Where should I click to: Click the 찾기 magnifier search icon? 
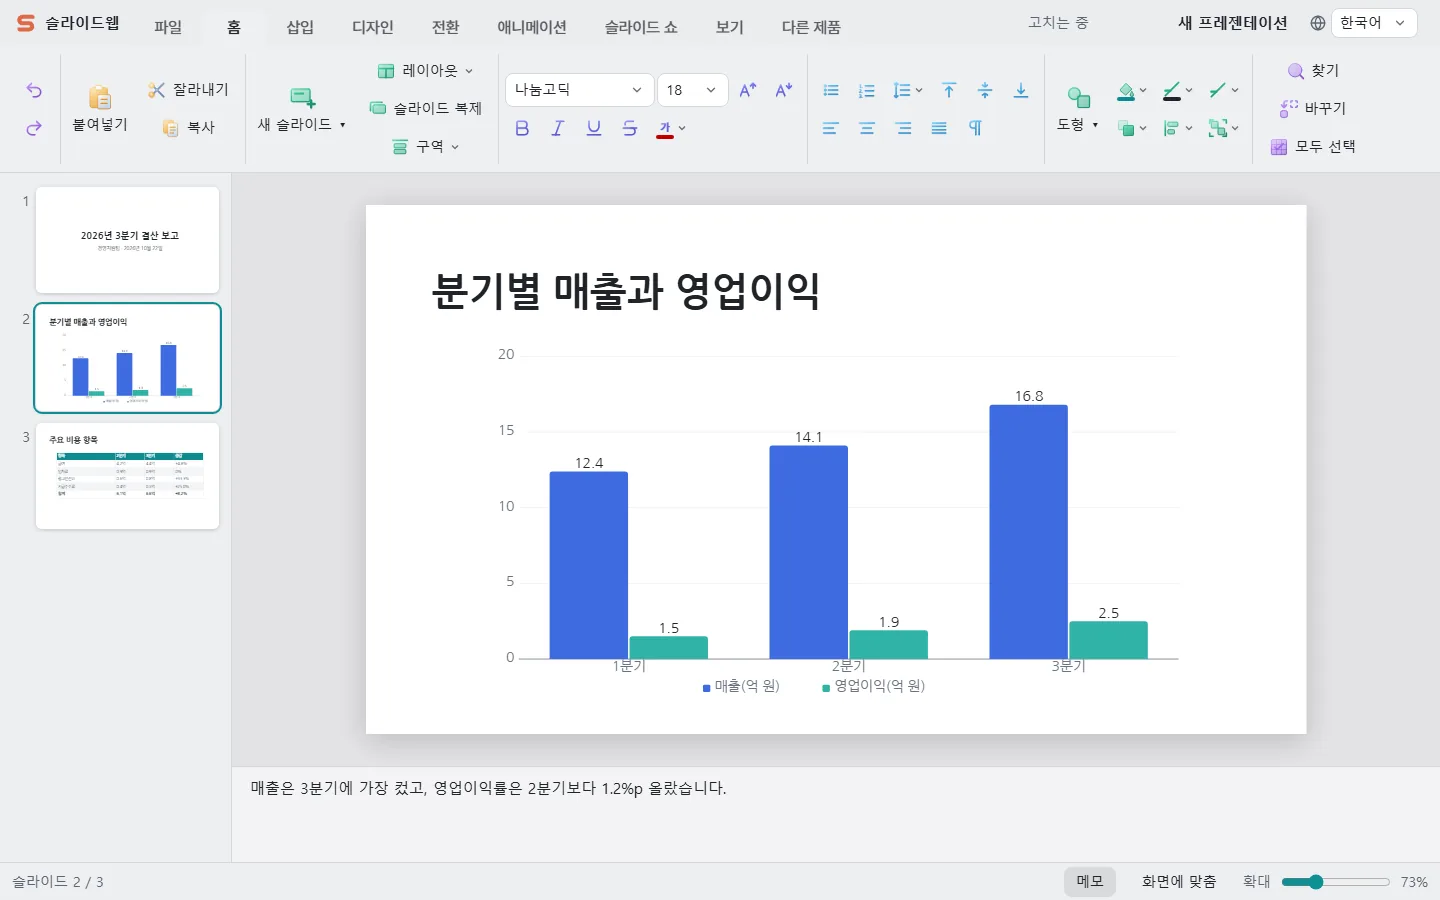click(x=1296, y=71)
